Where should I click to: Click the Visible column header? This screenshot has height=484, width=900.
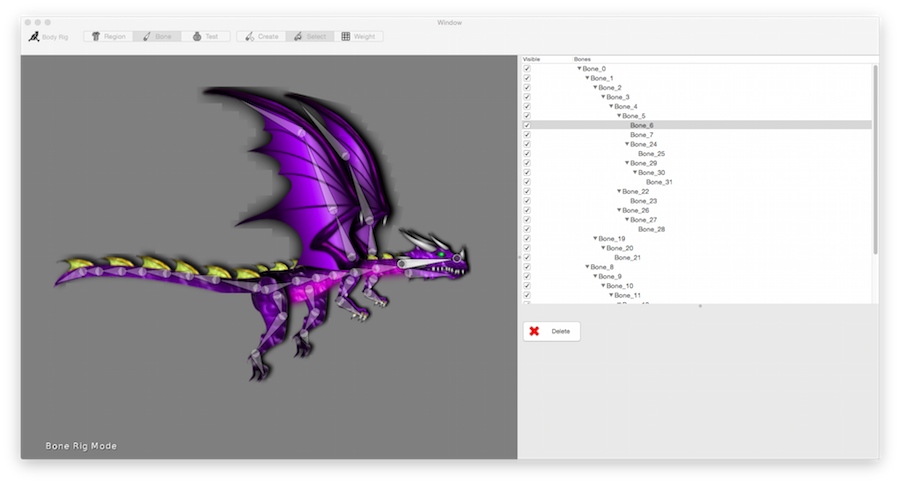pos(531,60)
